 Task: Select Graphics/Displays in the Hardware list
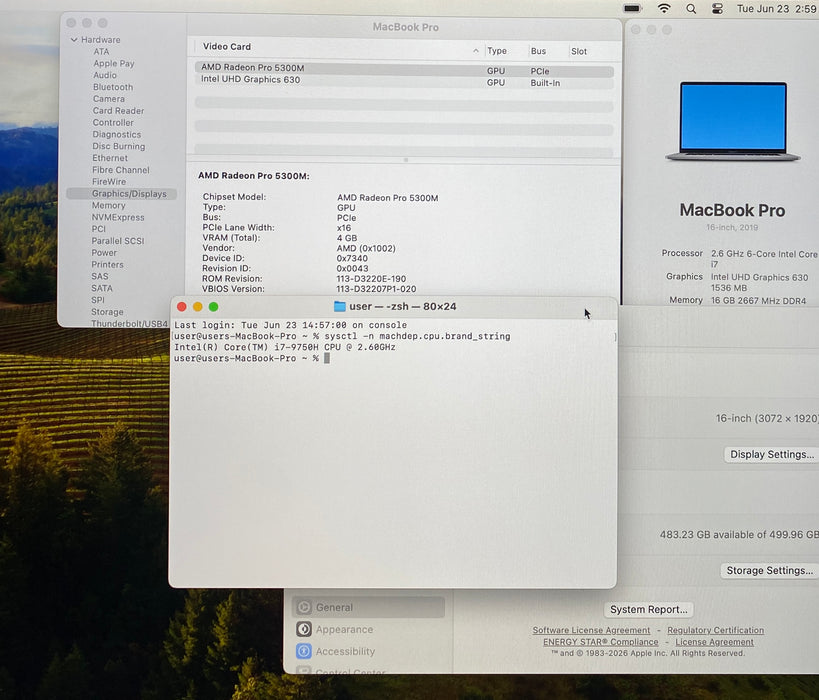click(x=122, y=194)
